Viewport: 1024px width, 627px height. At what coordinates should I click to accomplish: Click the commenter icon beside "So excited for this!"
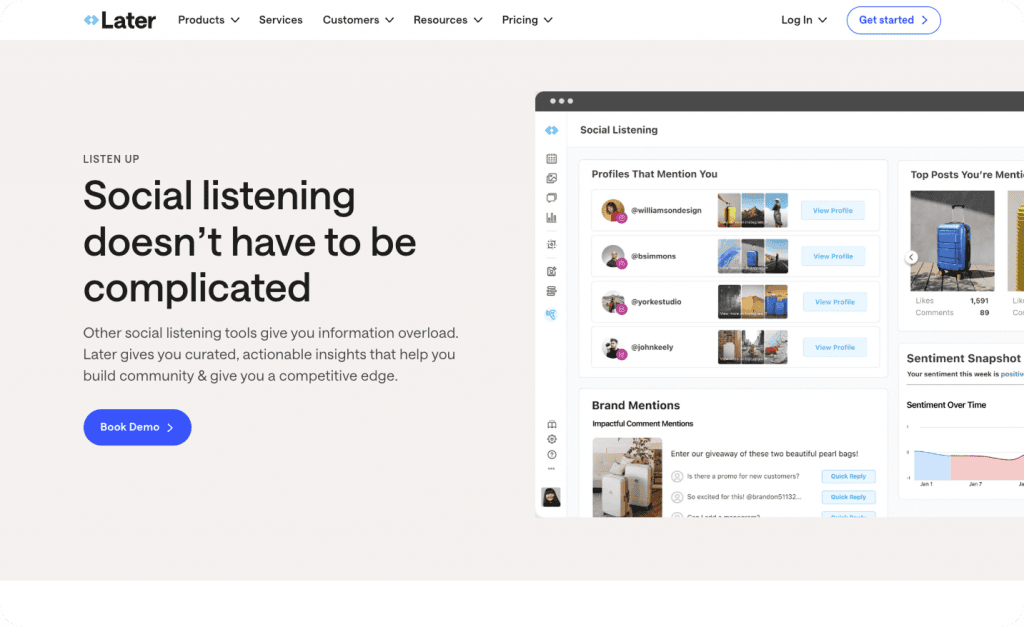click(x=677, y=497)
